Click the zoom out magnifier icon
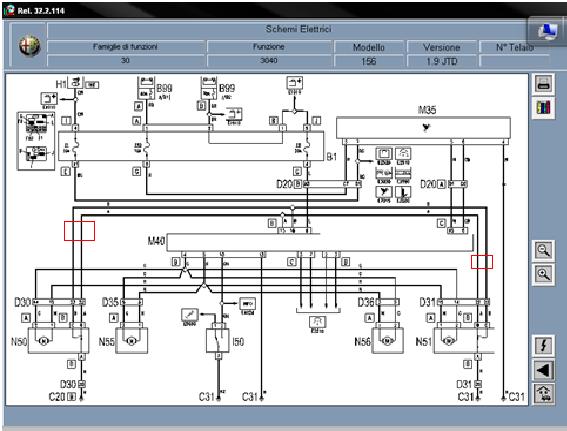 point(543,250)
